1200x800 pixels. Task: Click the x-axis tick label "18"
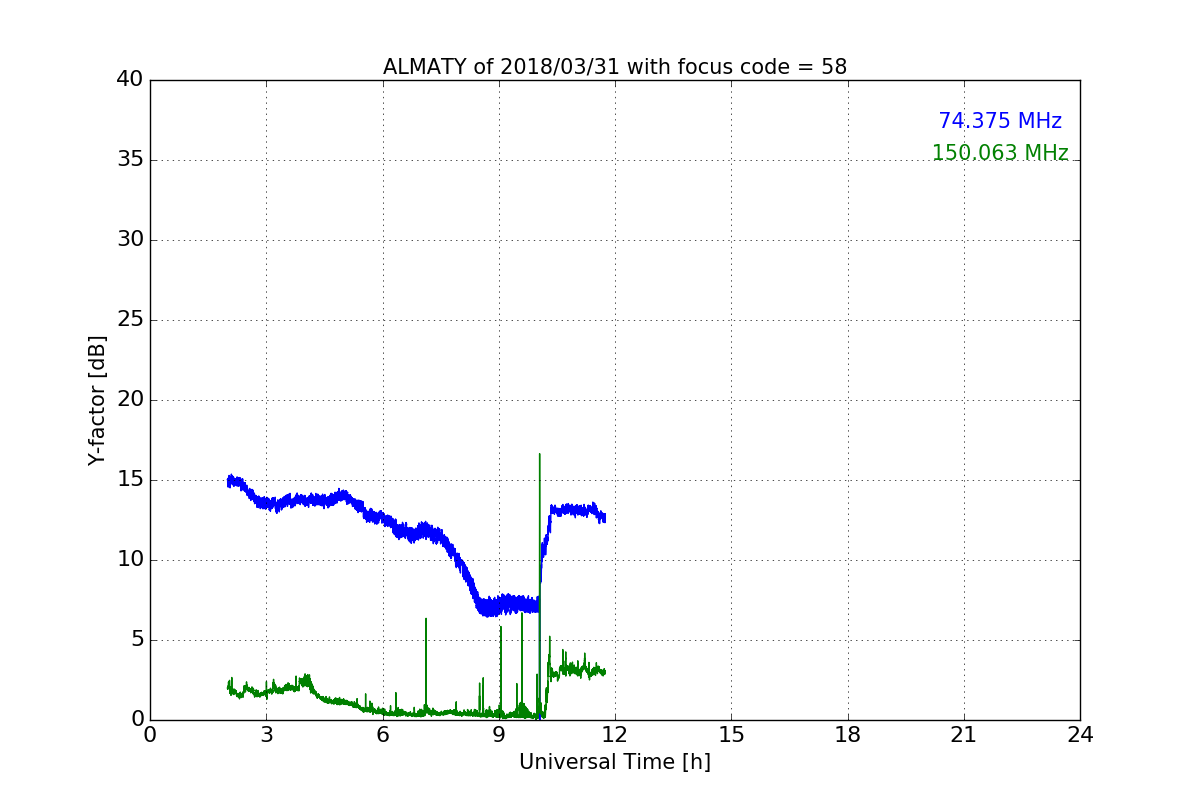(848, 735)
